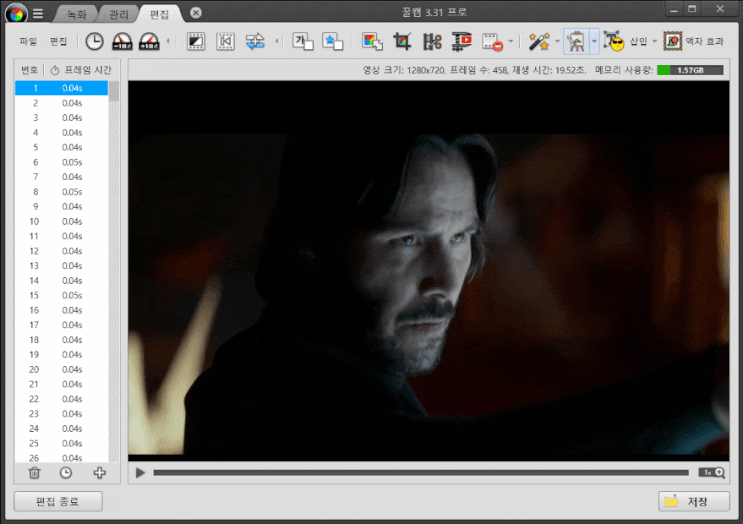The width and height of the screenshot is (743, 524).
Task: Open the resize image icon
Action: 372,42
